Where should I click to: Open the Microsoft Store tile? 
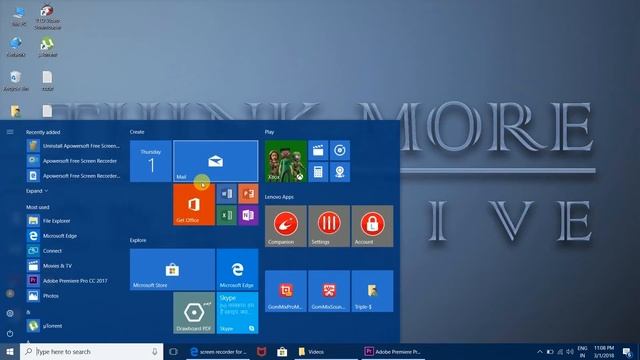click(172, 269)
